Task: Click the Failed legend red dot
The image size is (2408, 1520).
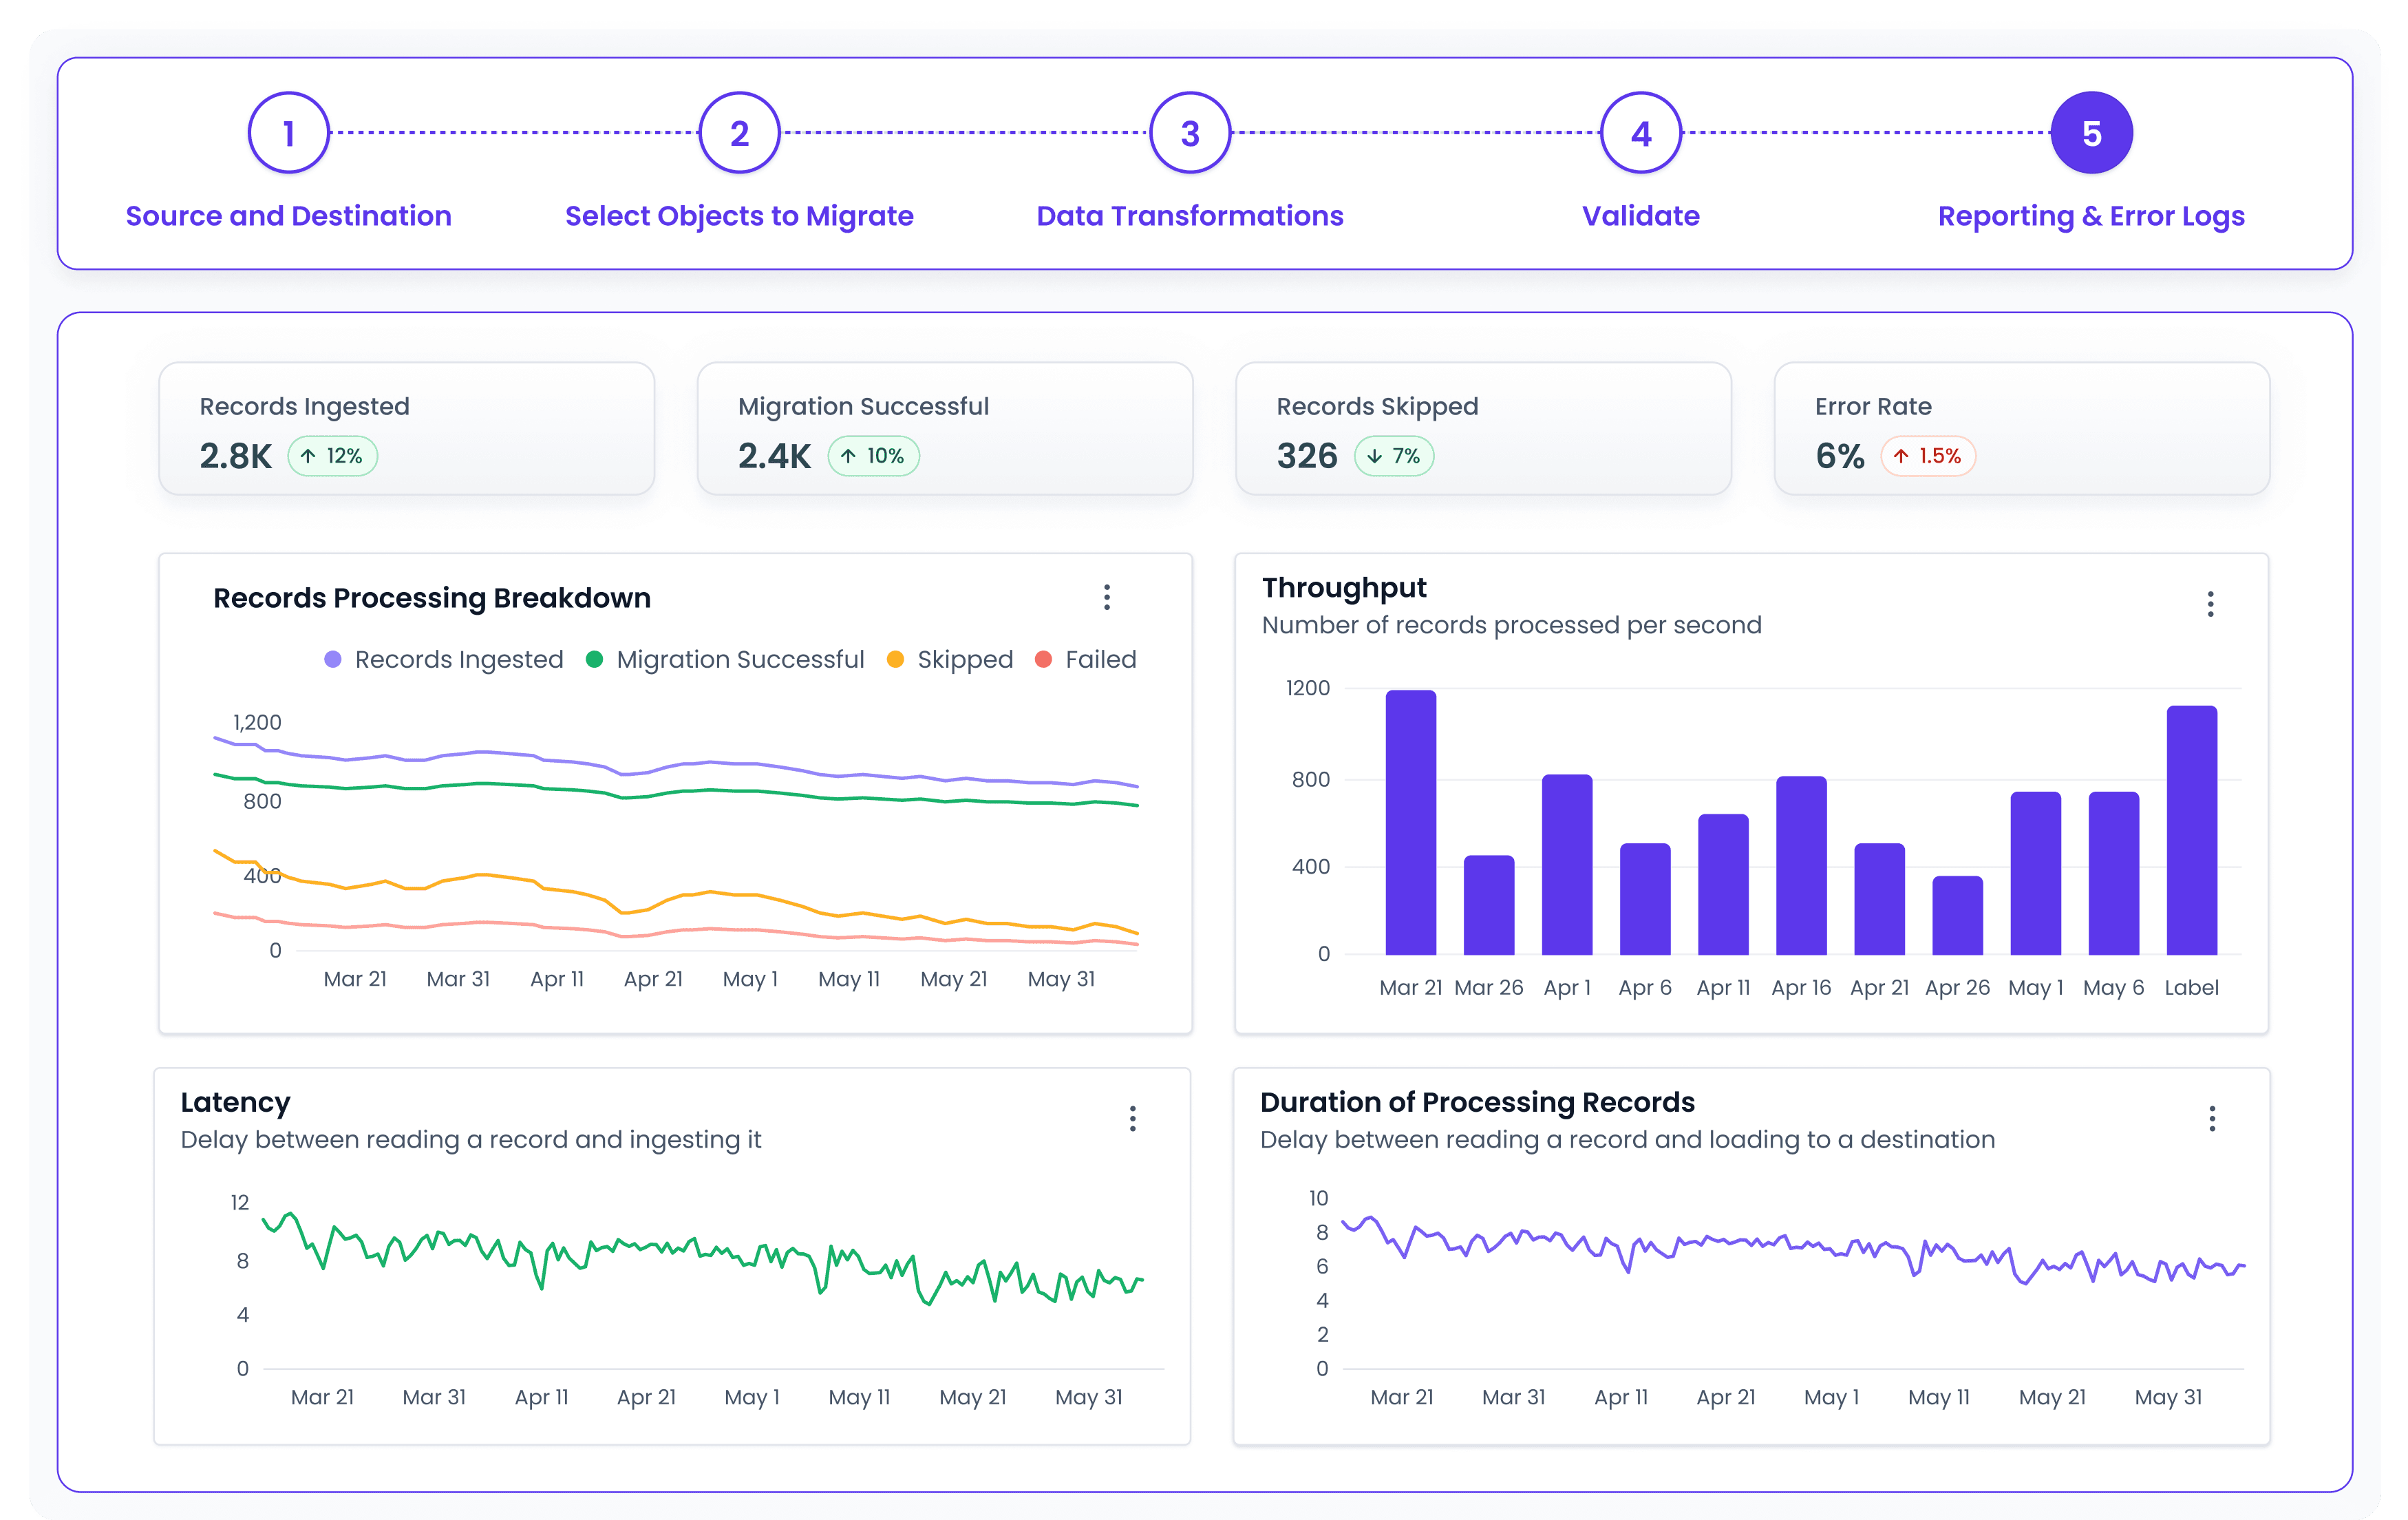Action: click(1043, 660)
